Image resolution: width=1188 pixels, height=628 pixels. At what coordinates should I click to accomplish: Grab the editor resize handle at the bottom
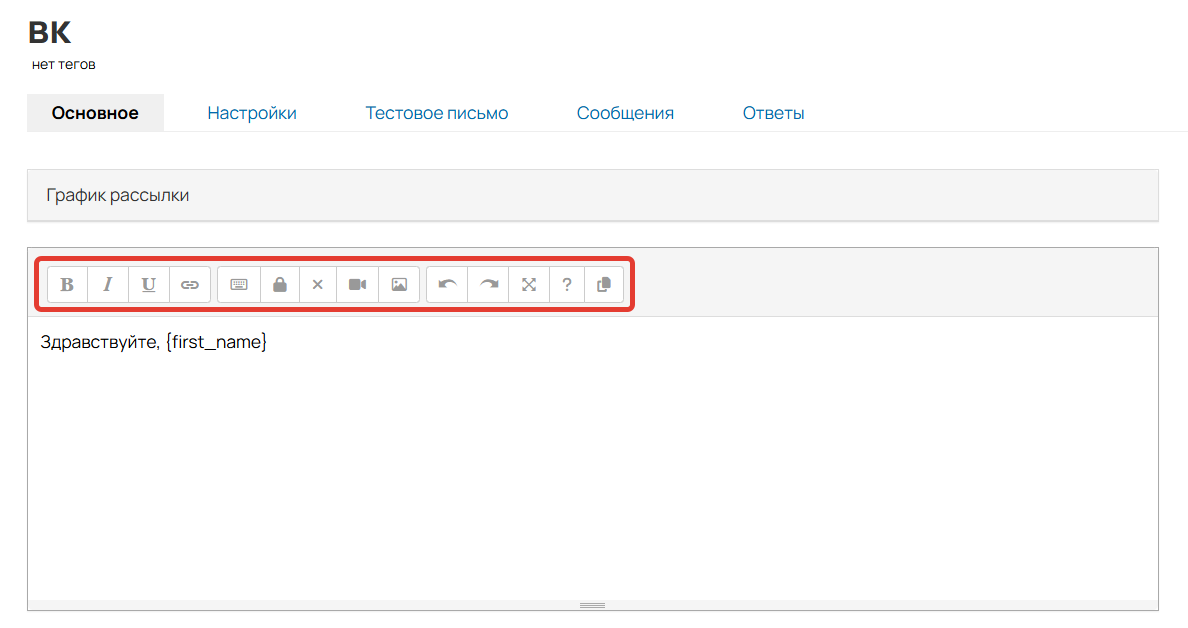click(x=592, y=605)
